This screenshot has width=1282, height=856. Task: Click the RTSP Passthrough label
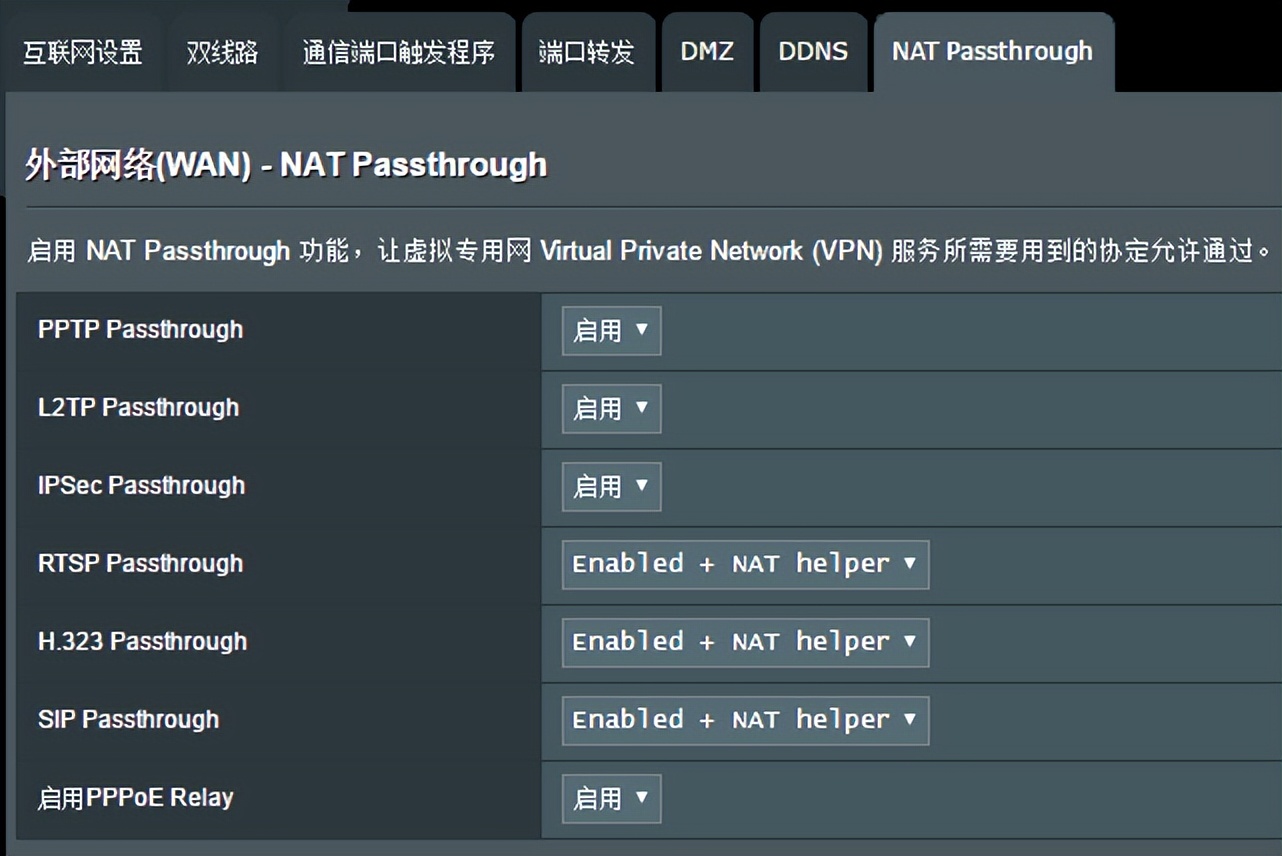[x=140, y=564]
